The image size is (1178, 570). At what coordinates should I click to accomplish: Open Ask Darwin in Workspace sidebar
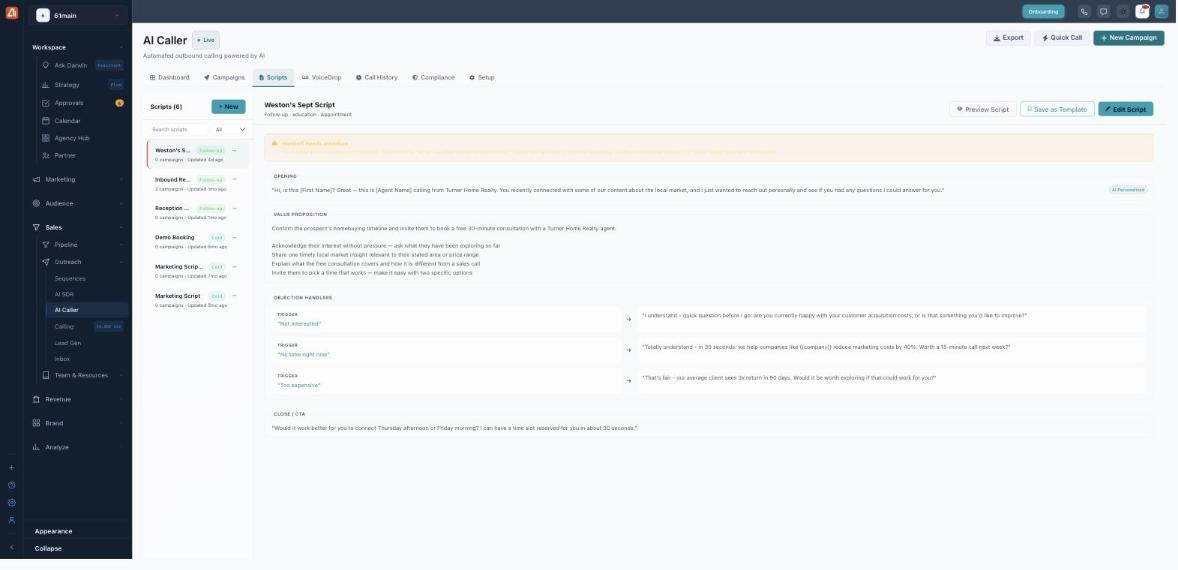tap(83, 65)
